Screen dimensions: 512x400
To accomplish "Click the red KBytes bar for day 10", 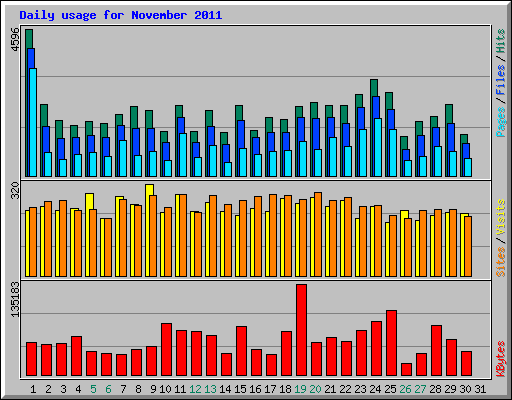I will [166, 349].
